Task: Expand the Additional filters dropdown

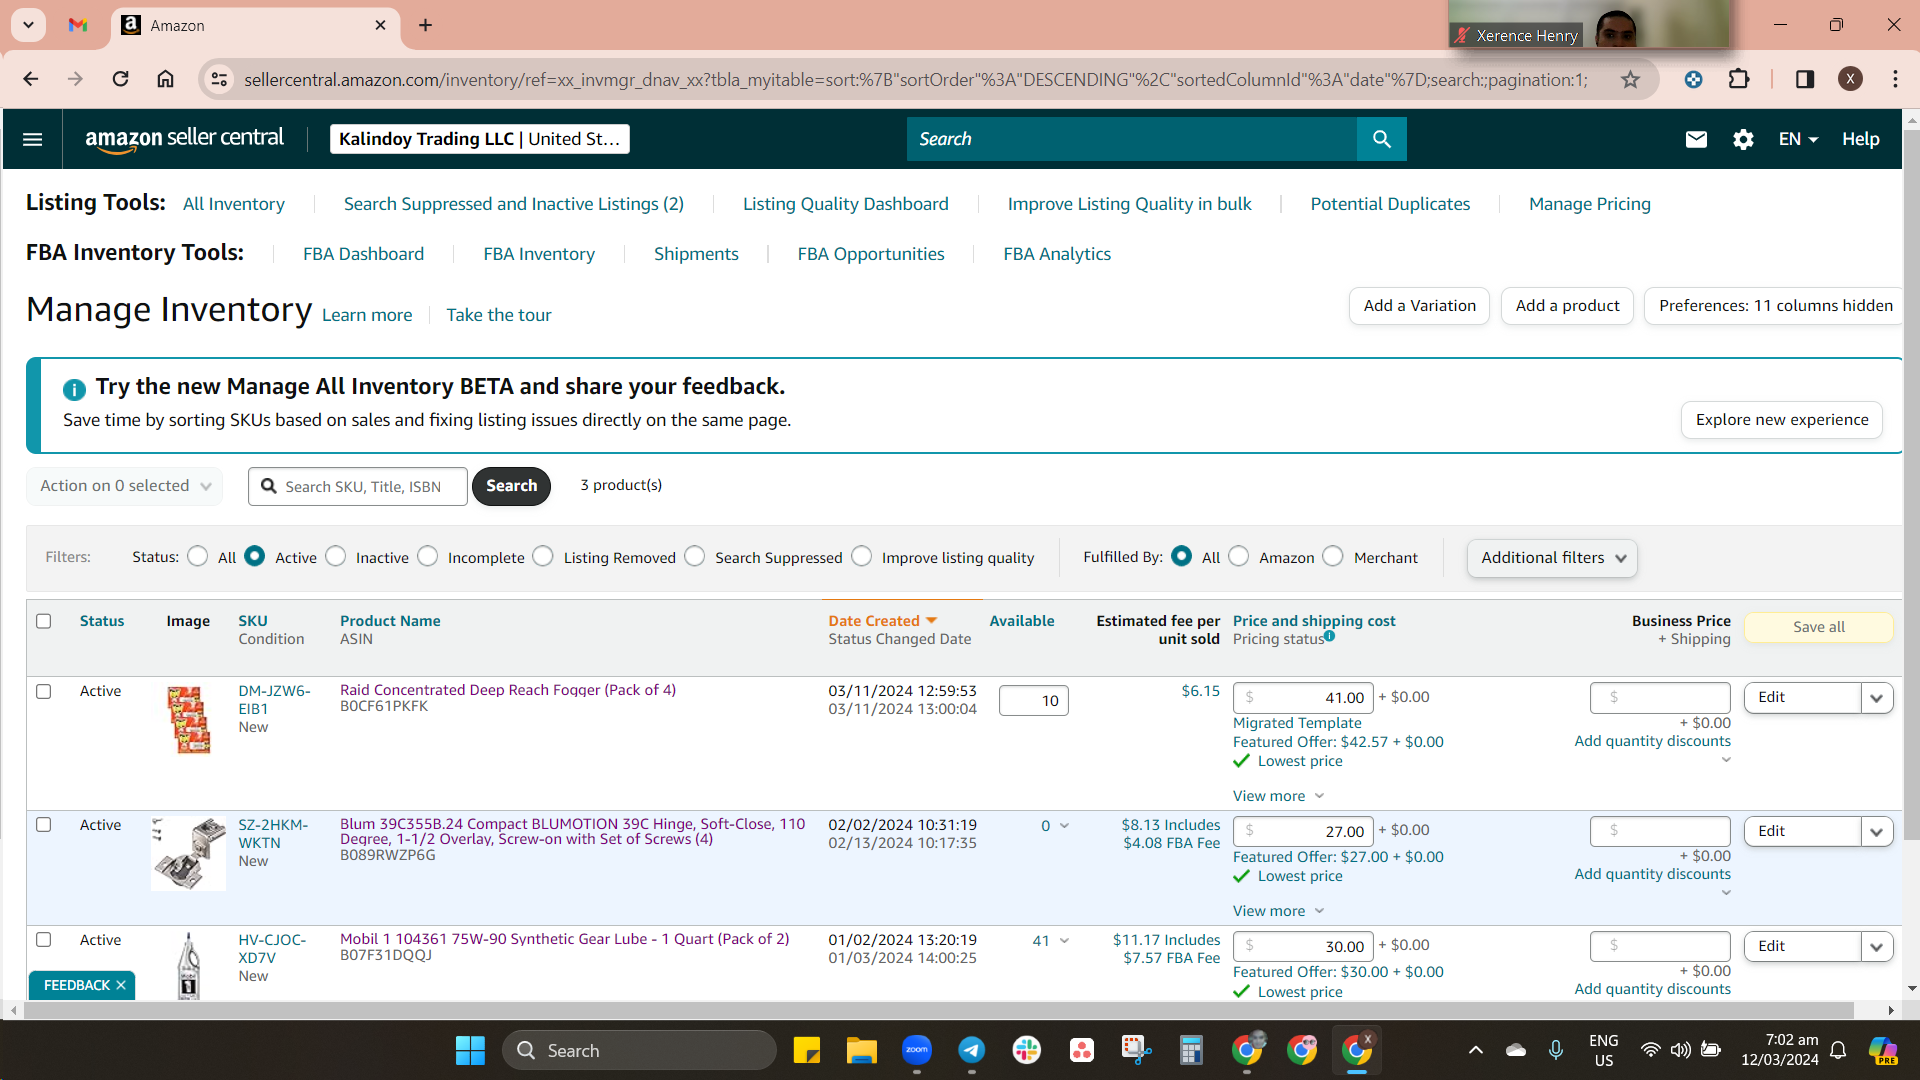Action: [1552, 558]
